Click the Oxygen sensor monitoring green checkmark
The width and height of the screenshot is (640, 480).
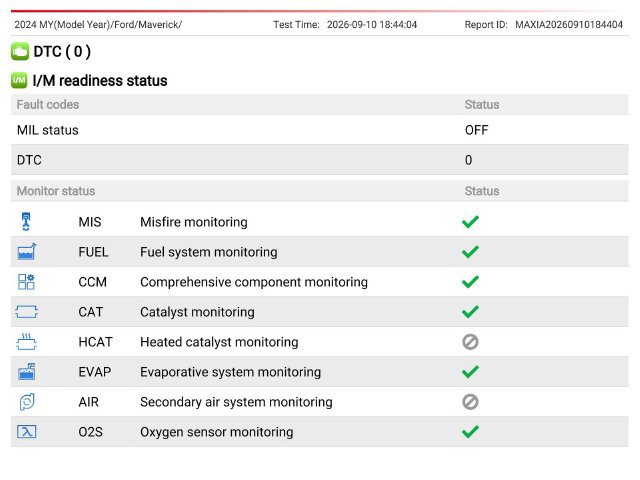[470, 431]
